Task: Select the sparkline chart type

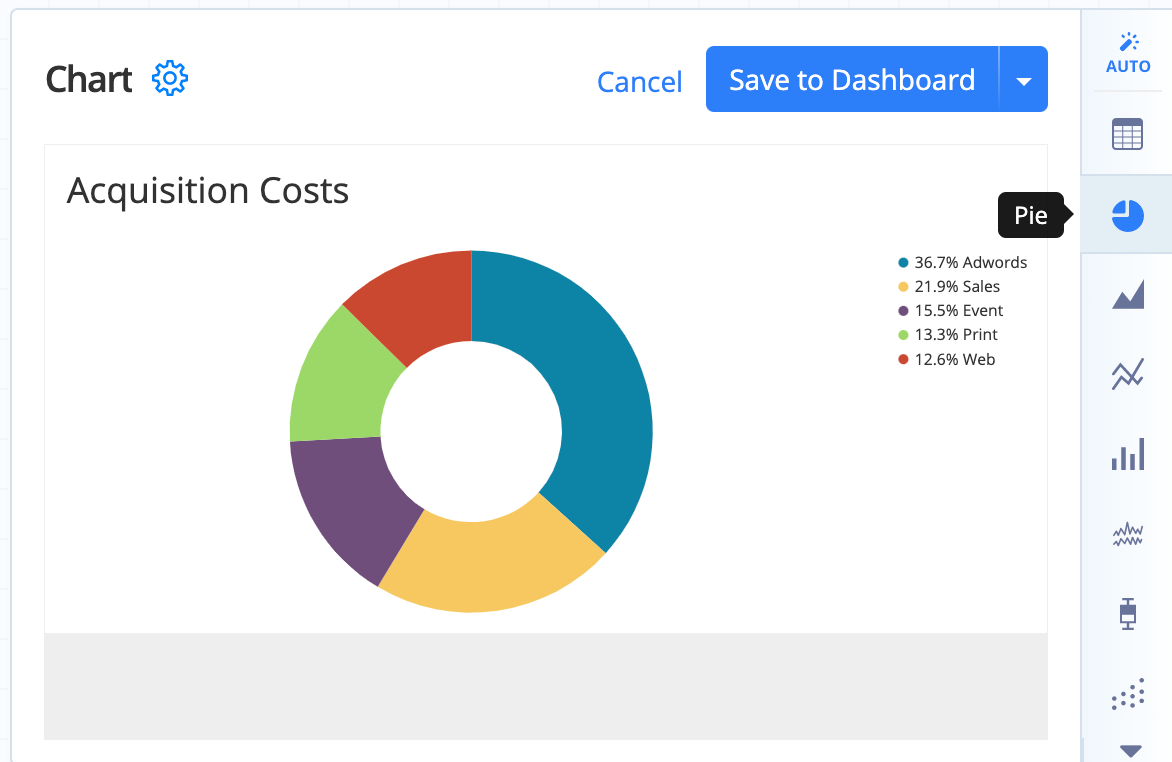Action: pos(1127,534)
